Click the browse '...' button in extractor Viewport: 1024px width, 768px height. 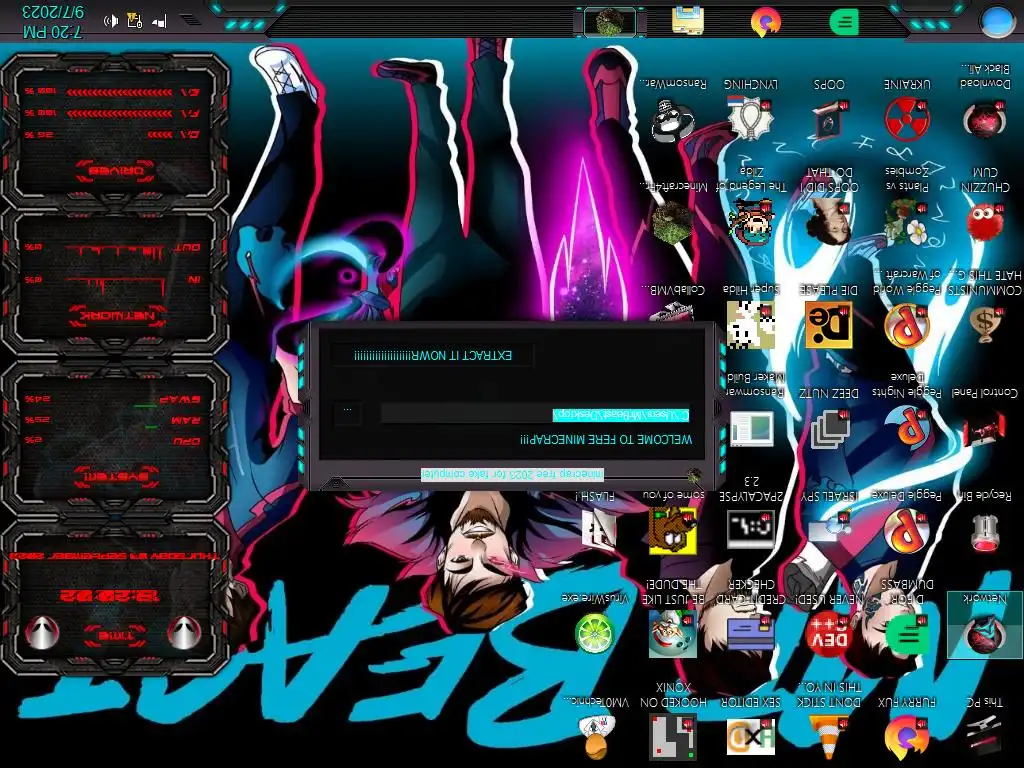coord(347,412)
